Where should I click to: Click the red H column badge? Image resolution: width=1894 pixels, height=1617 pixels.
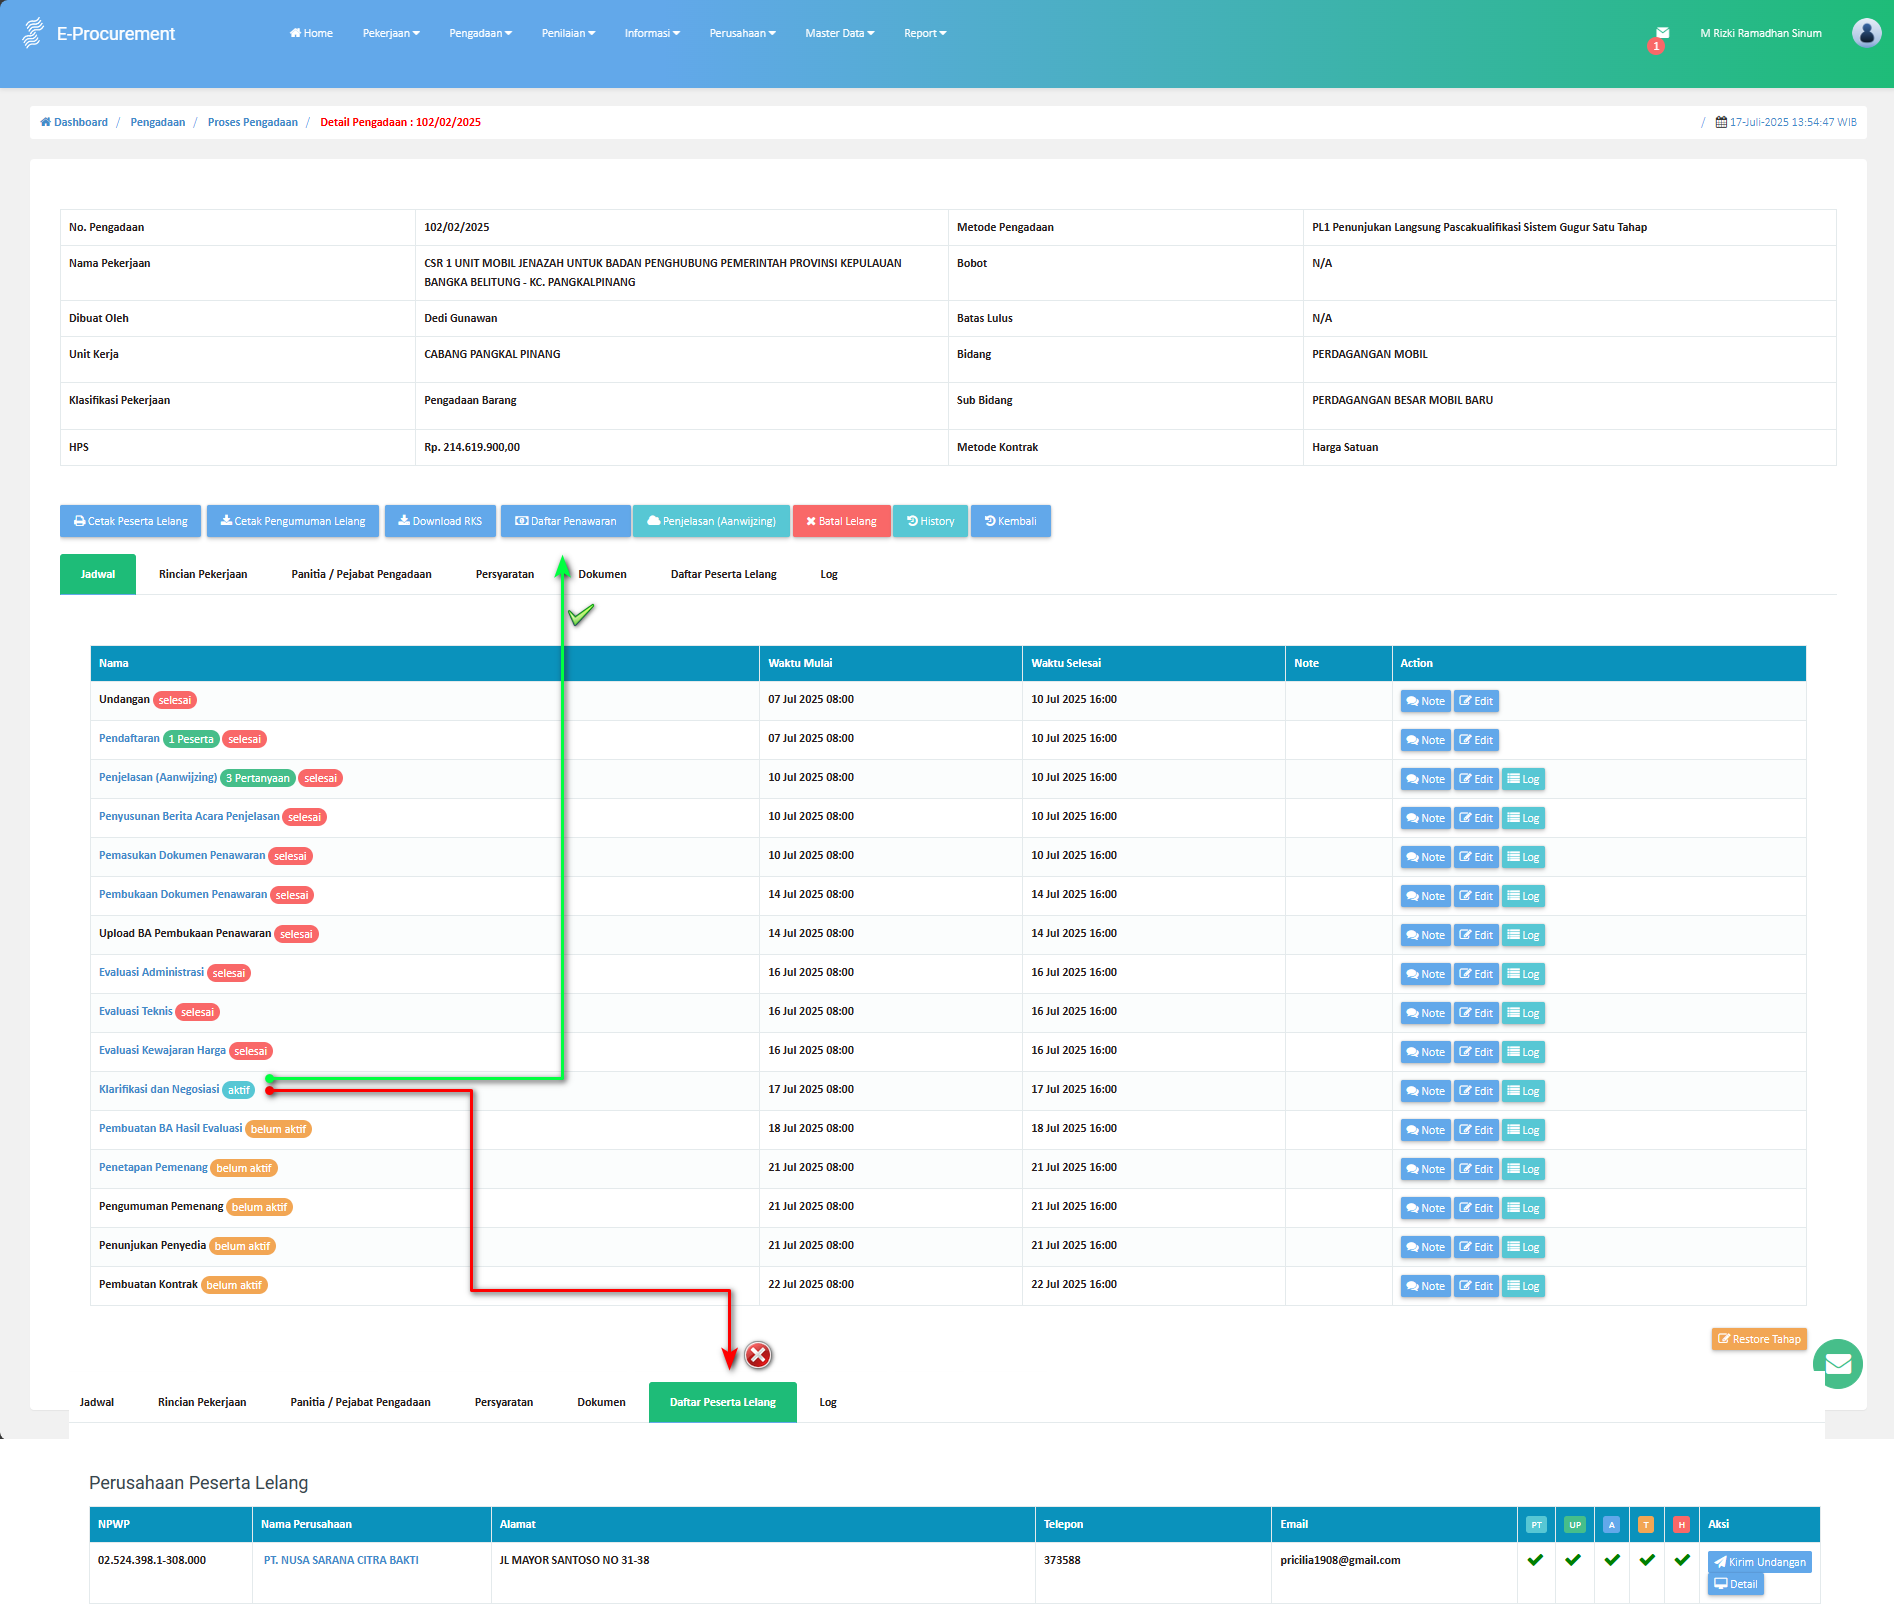(1682, 1525)
